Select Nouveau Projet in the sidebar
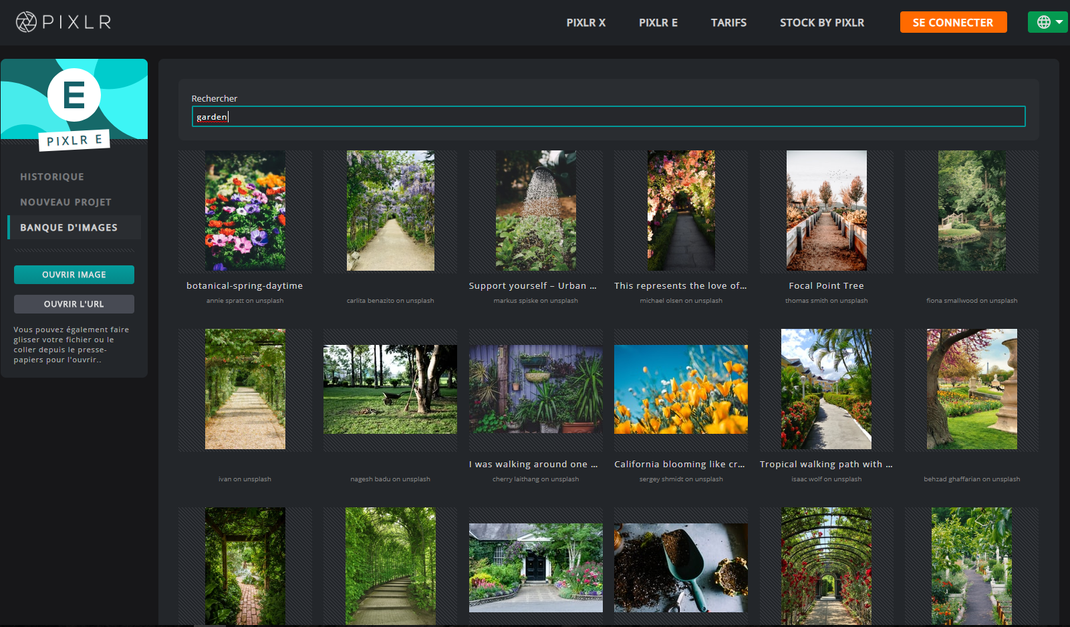 point(66,202)
